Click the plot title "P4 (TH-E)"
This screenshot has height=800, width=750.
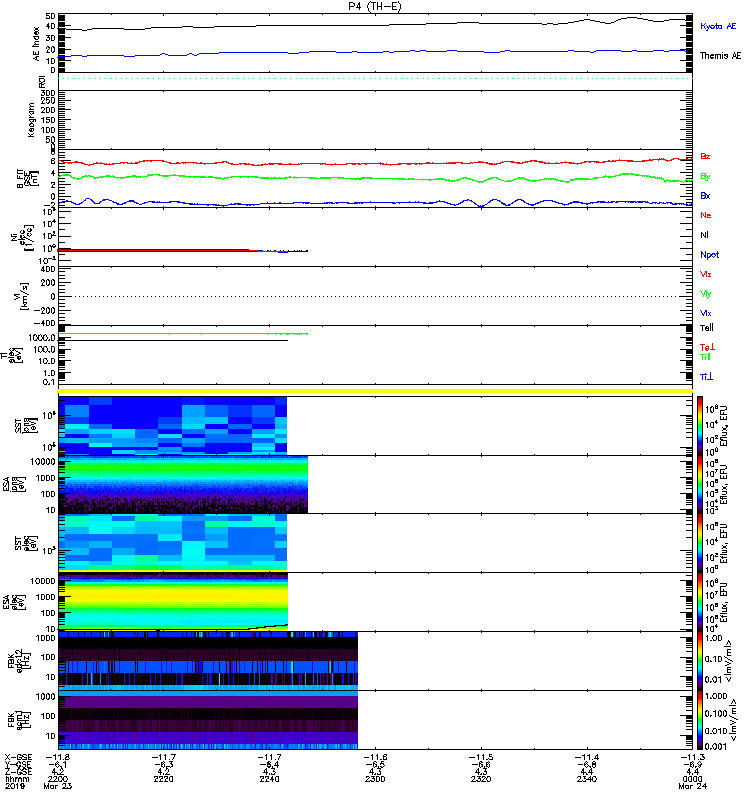[374, 7]
